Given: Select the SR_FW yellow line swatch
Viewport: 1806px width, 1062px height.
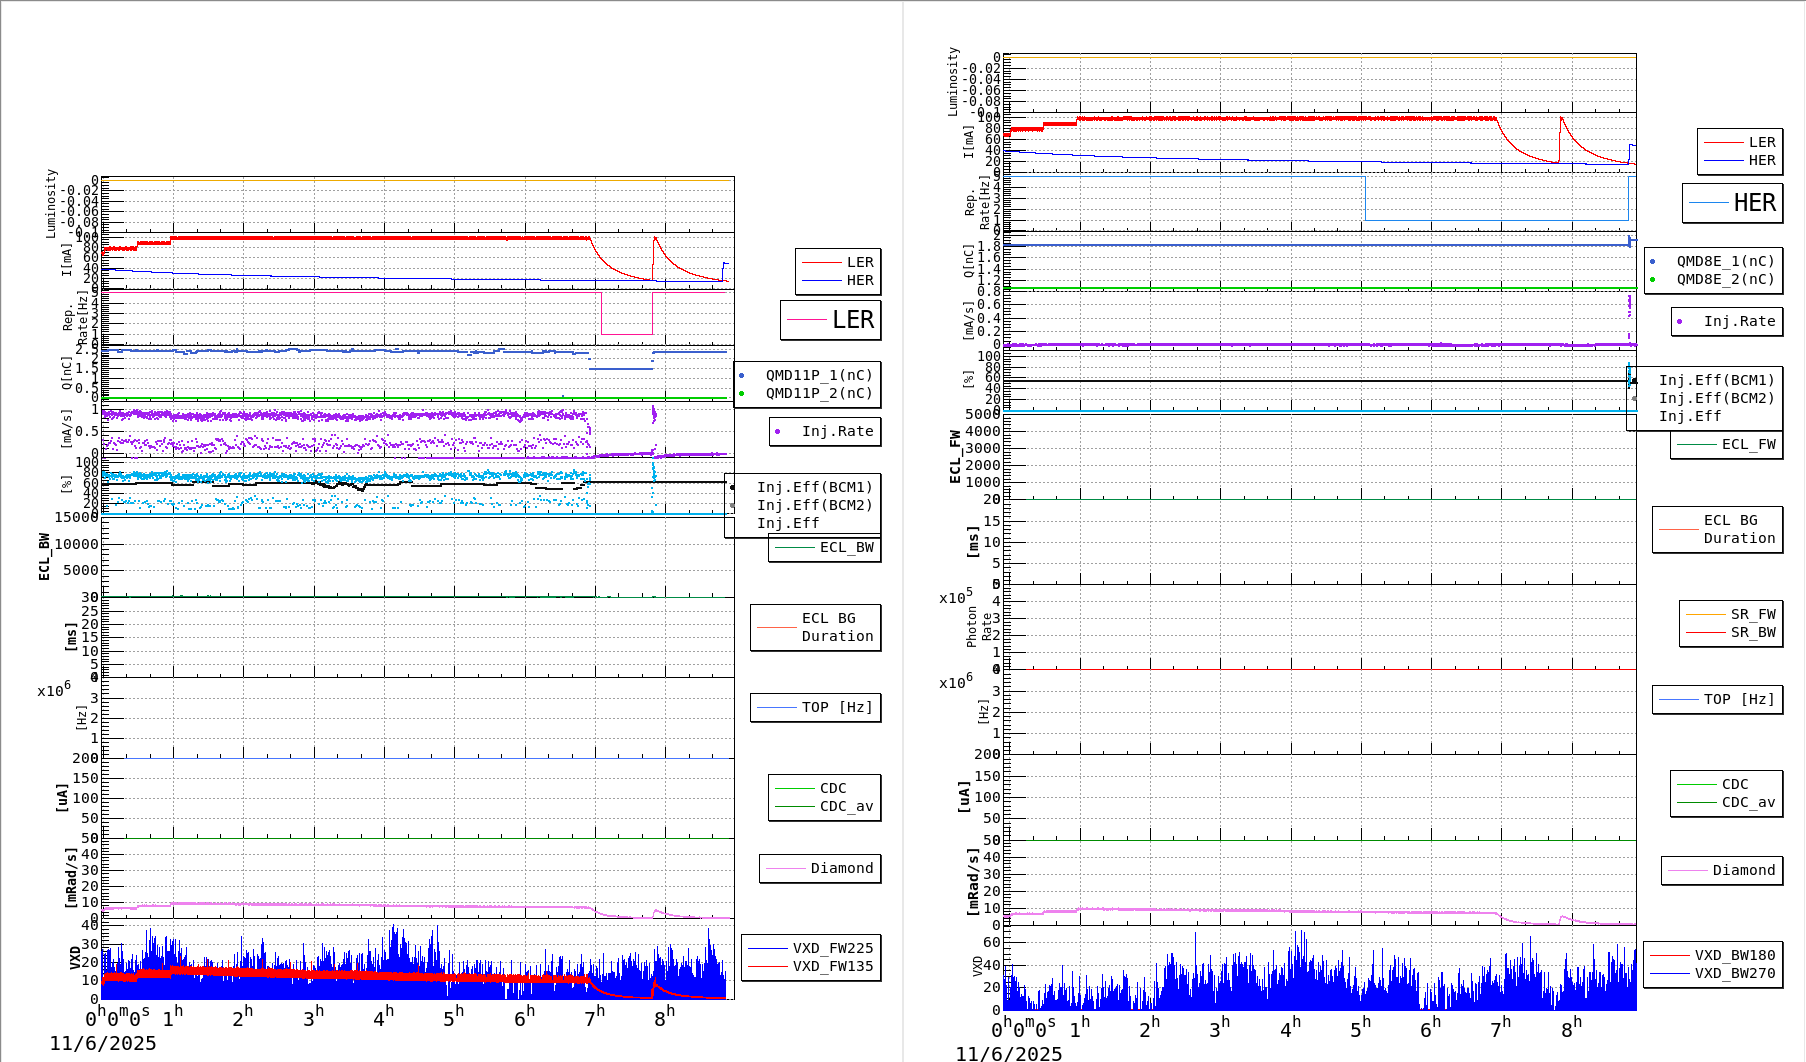Looking at the screenshot, I should click(1705, 614).
